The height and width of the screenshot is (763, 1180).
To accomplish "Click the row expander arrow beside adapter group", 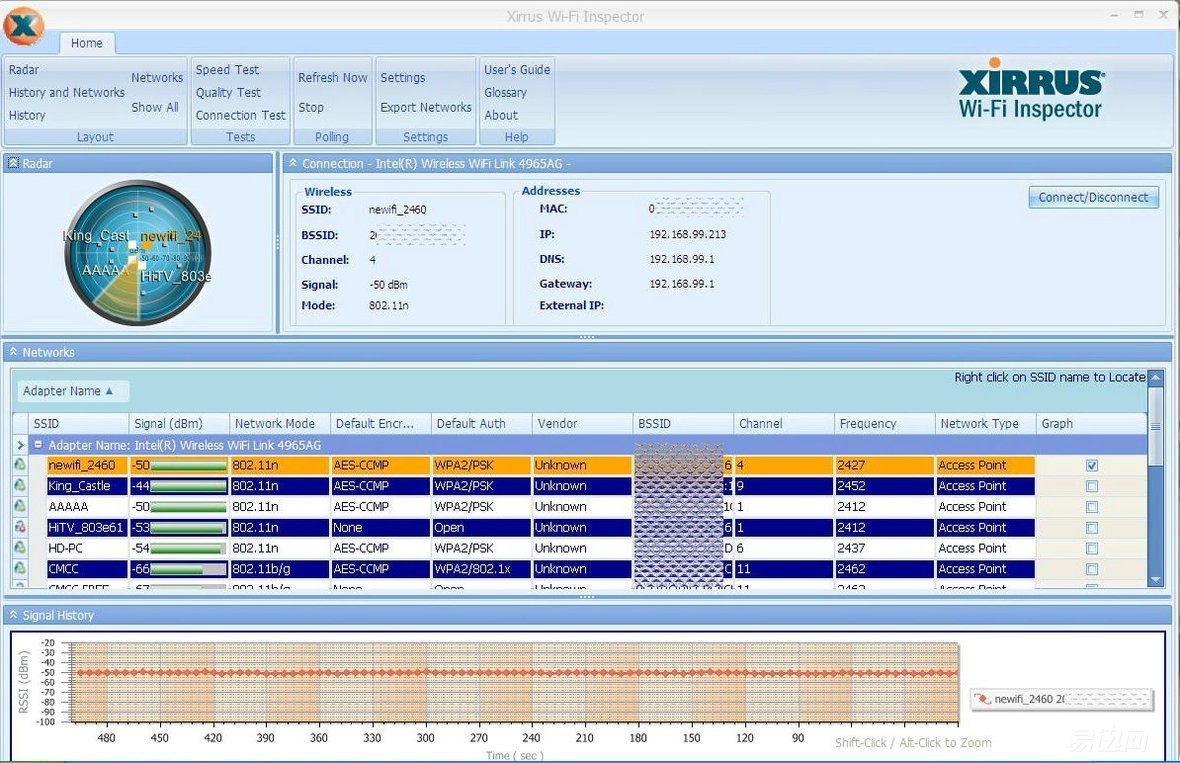I will [x=20, y=445].
